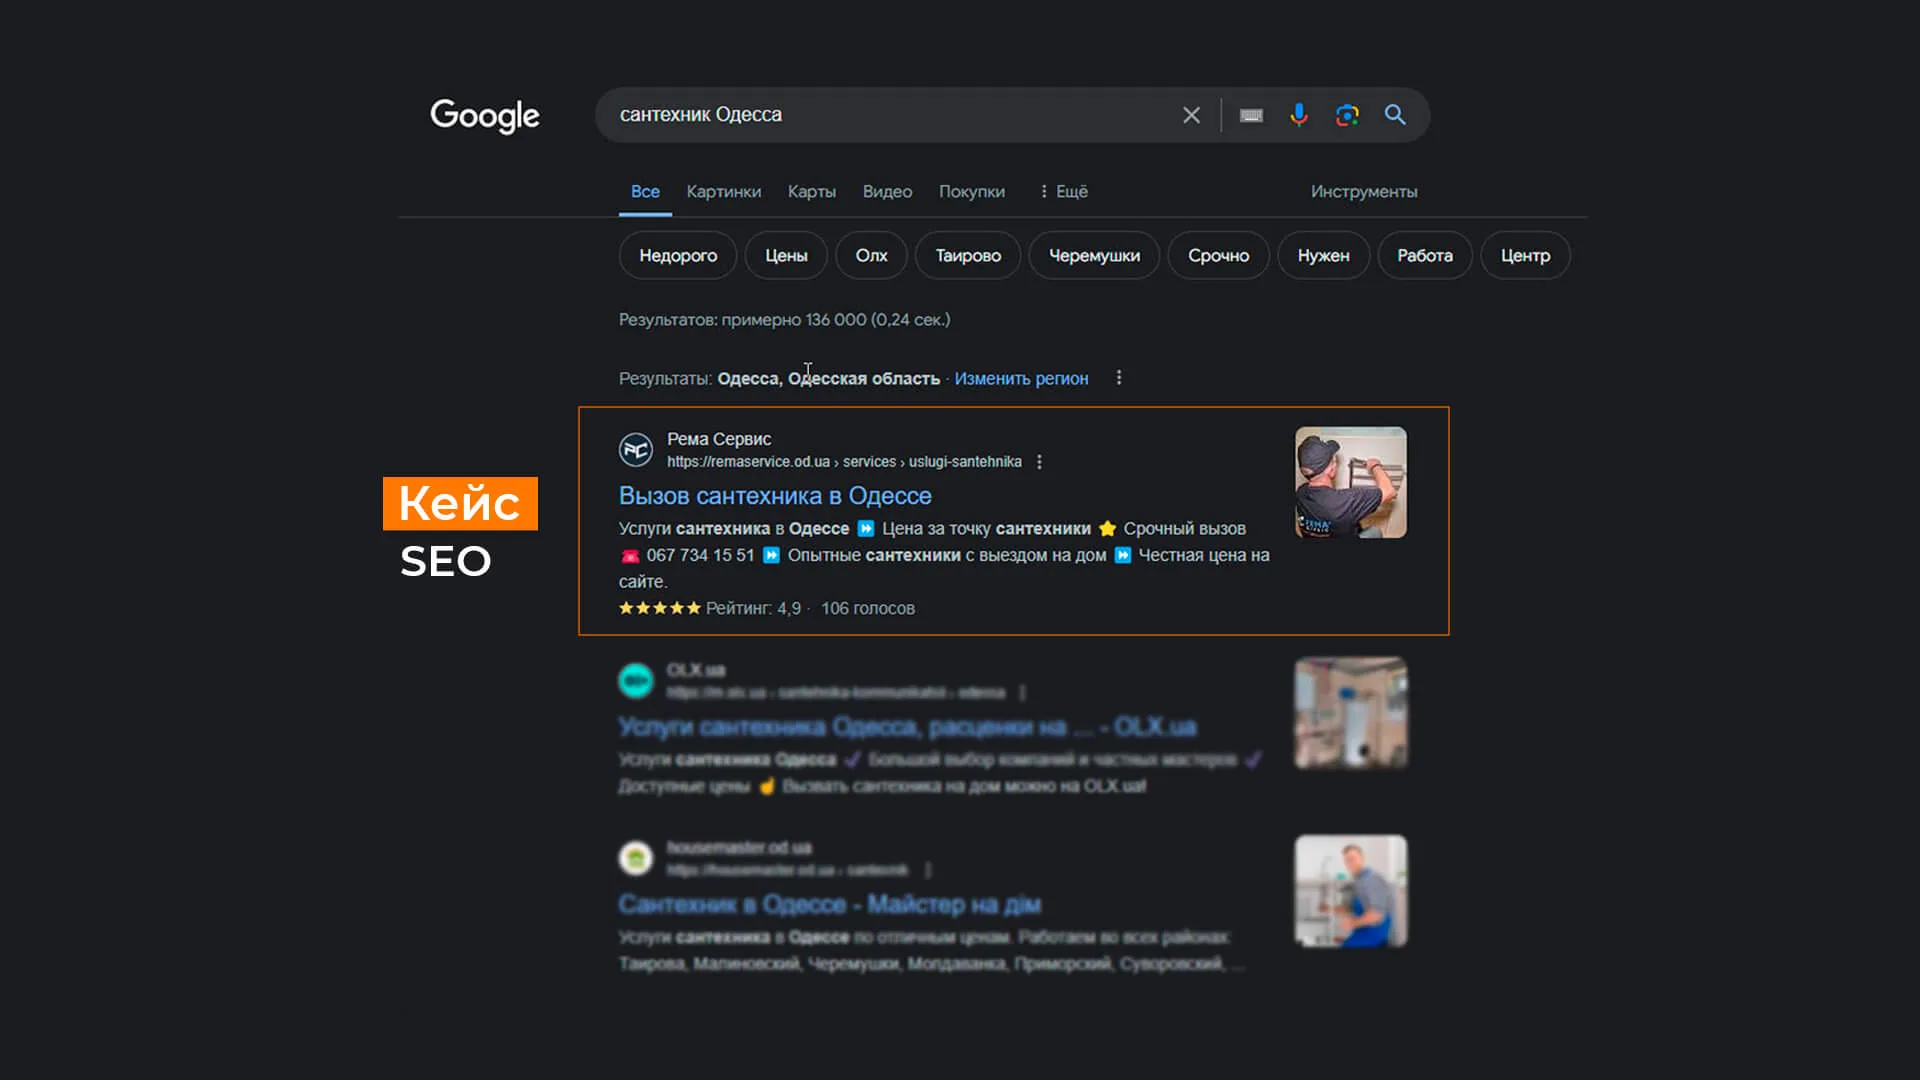Open three-dot menu of housemaster result
Image resolution: width=1920 pixels, height=1080 pixels.
point(928,870)
